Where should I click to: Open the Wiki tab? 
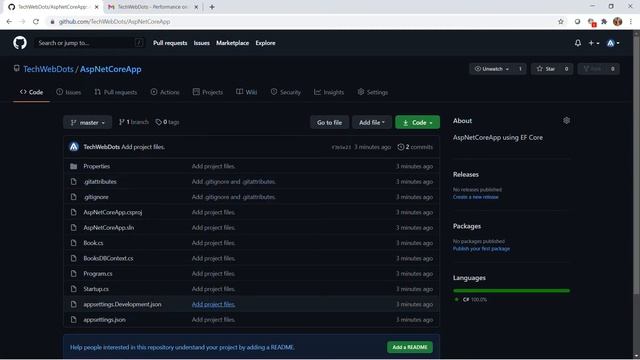coord(247,92)
